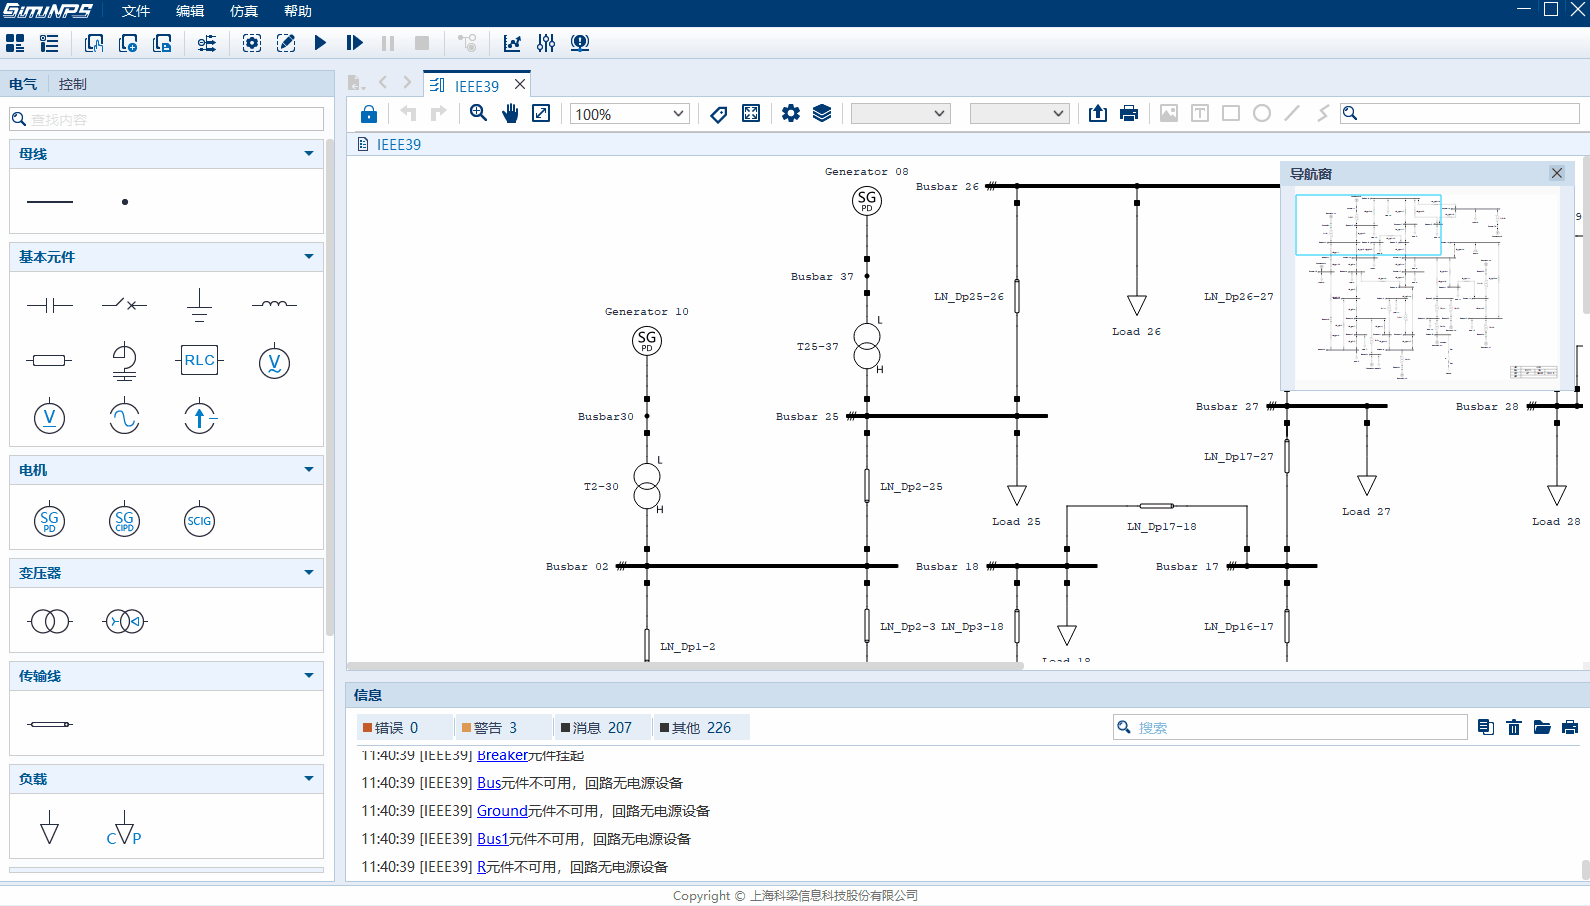Collapse the 基本元件 section

(x=308, y=257)
